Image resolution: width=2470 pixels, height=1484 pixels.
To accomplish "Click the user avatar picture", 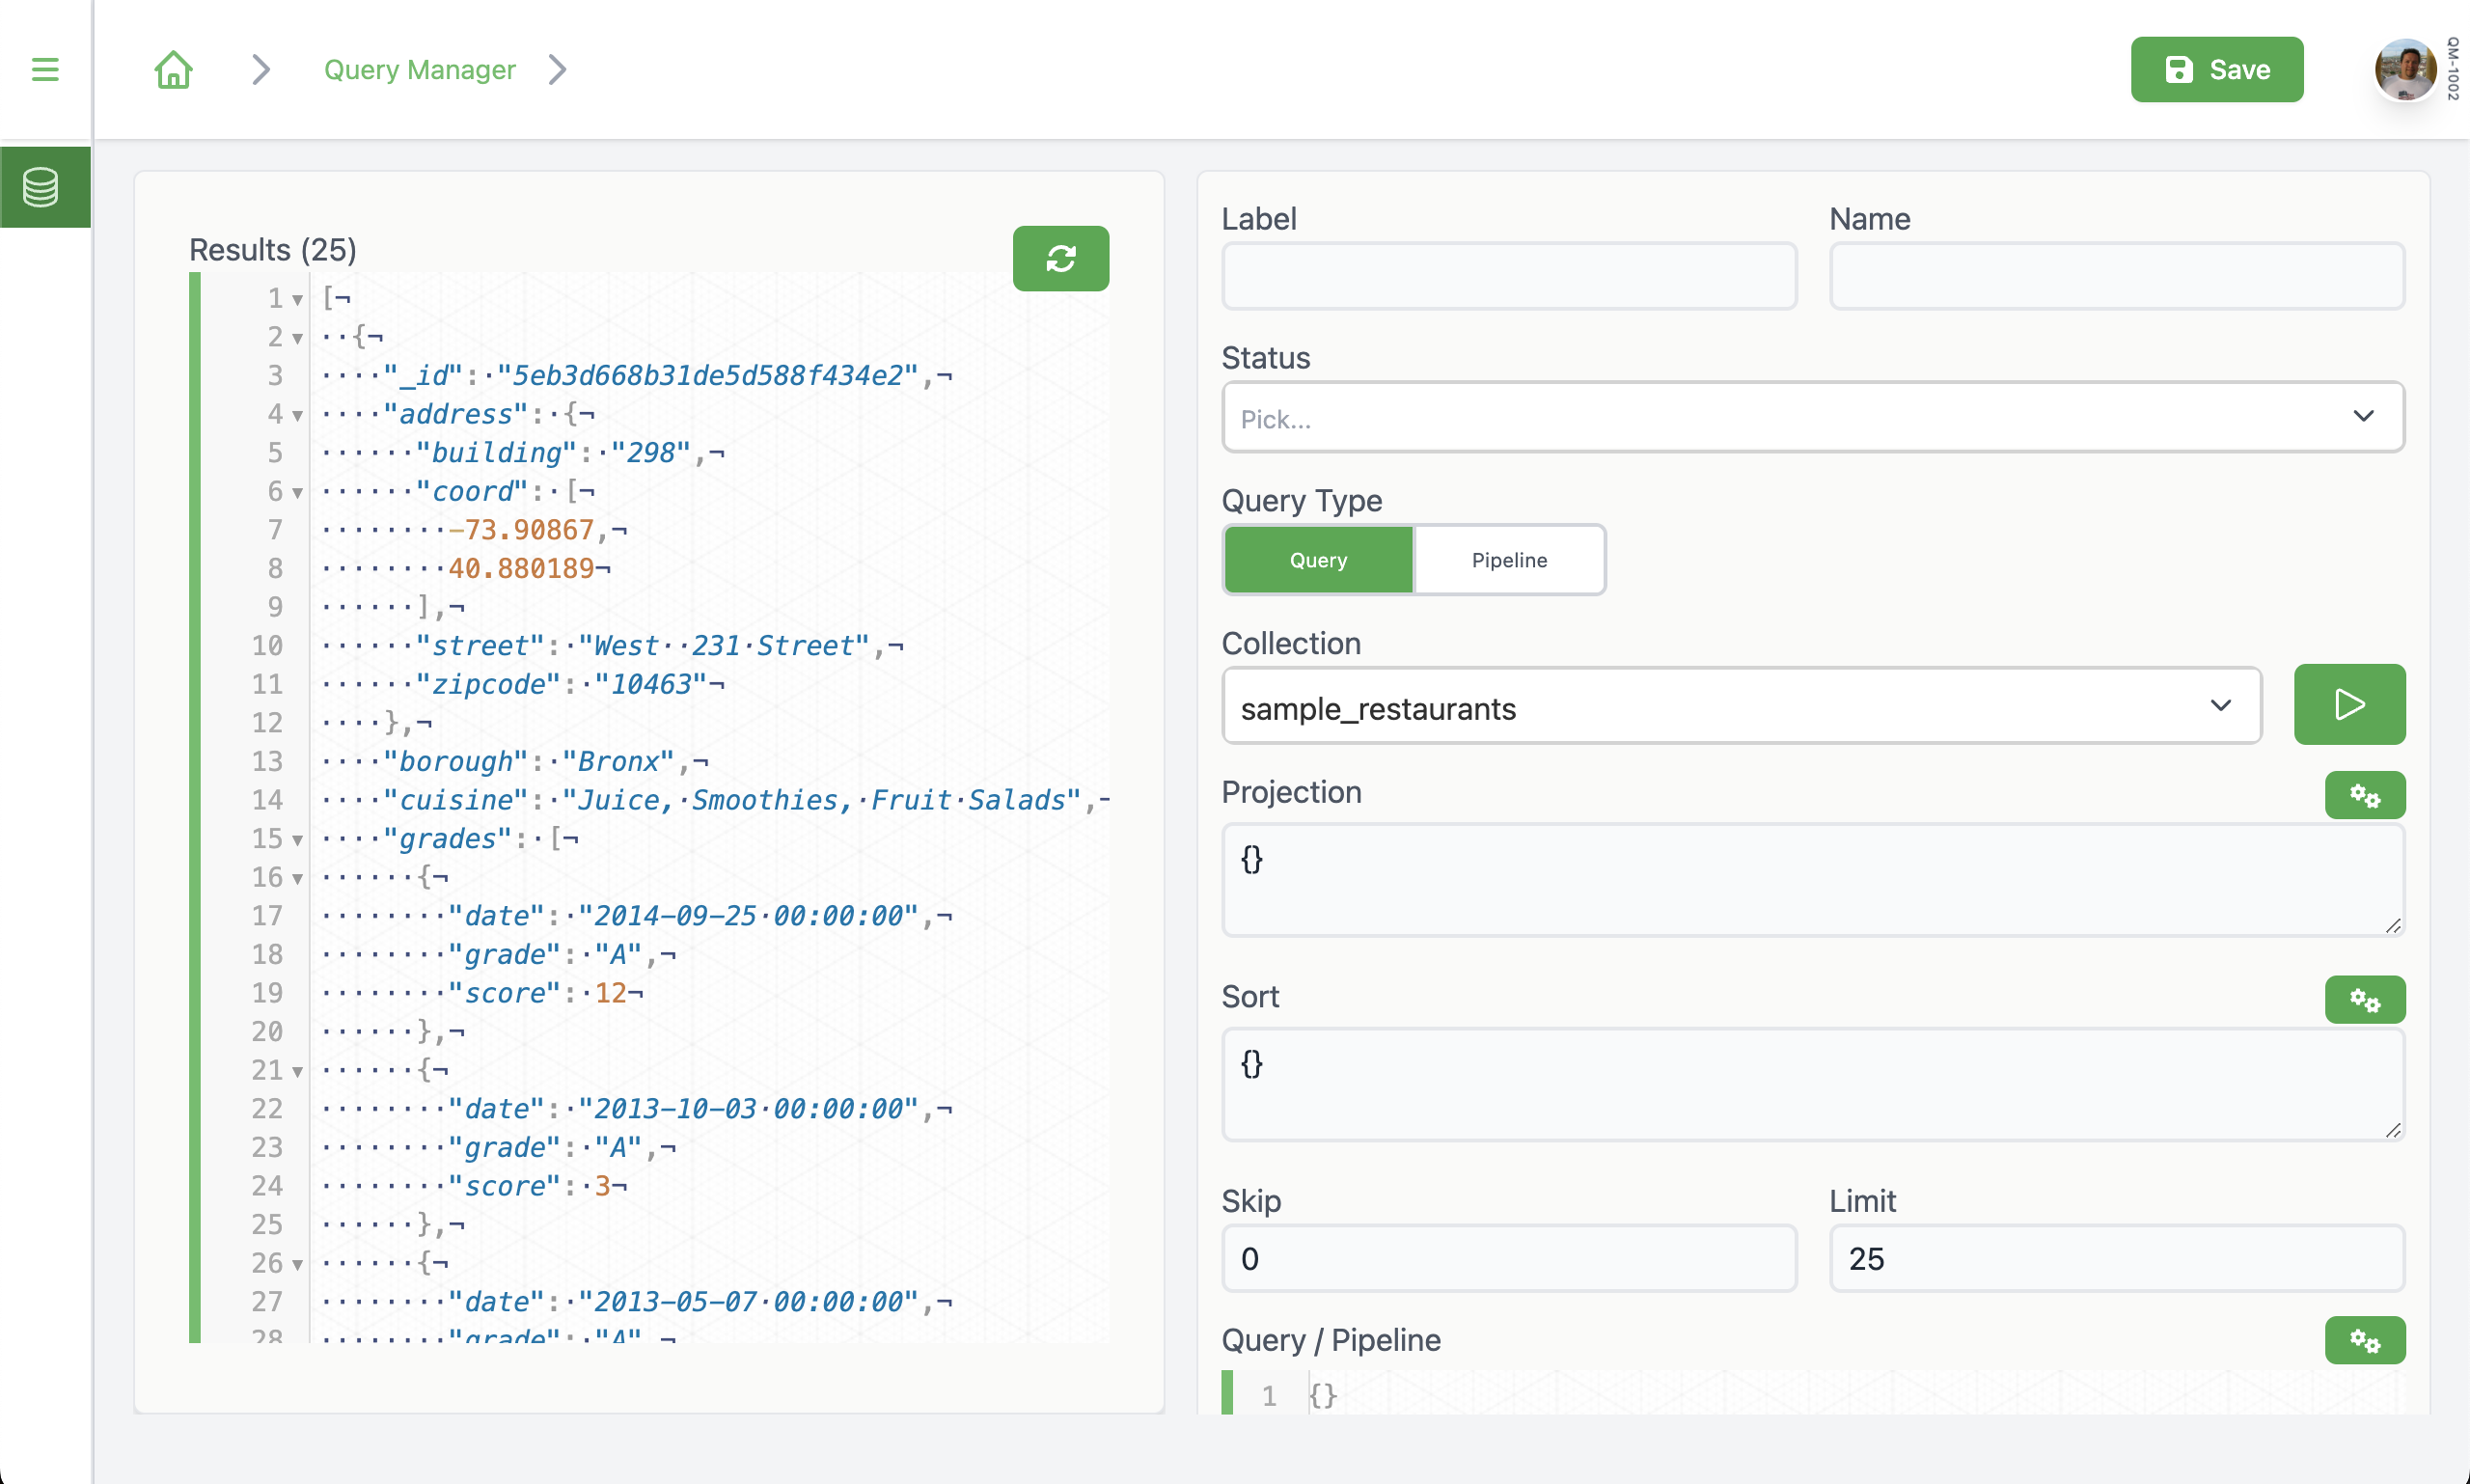I will pyautogui.click(x=2406, y=69).
